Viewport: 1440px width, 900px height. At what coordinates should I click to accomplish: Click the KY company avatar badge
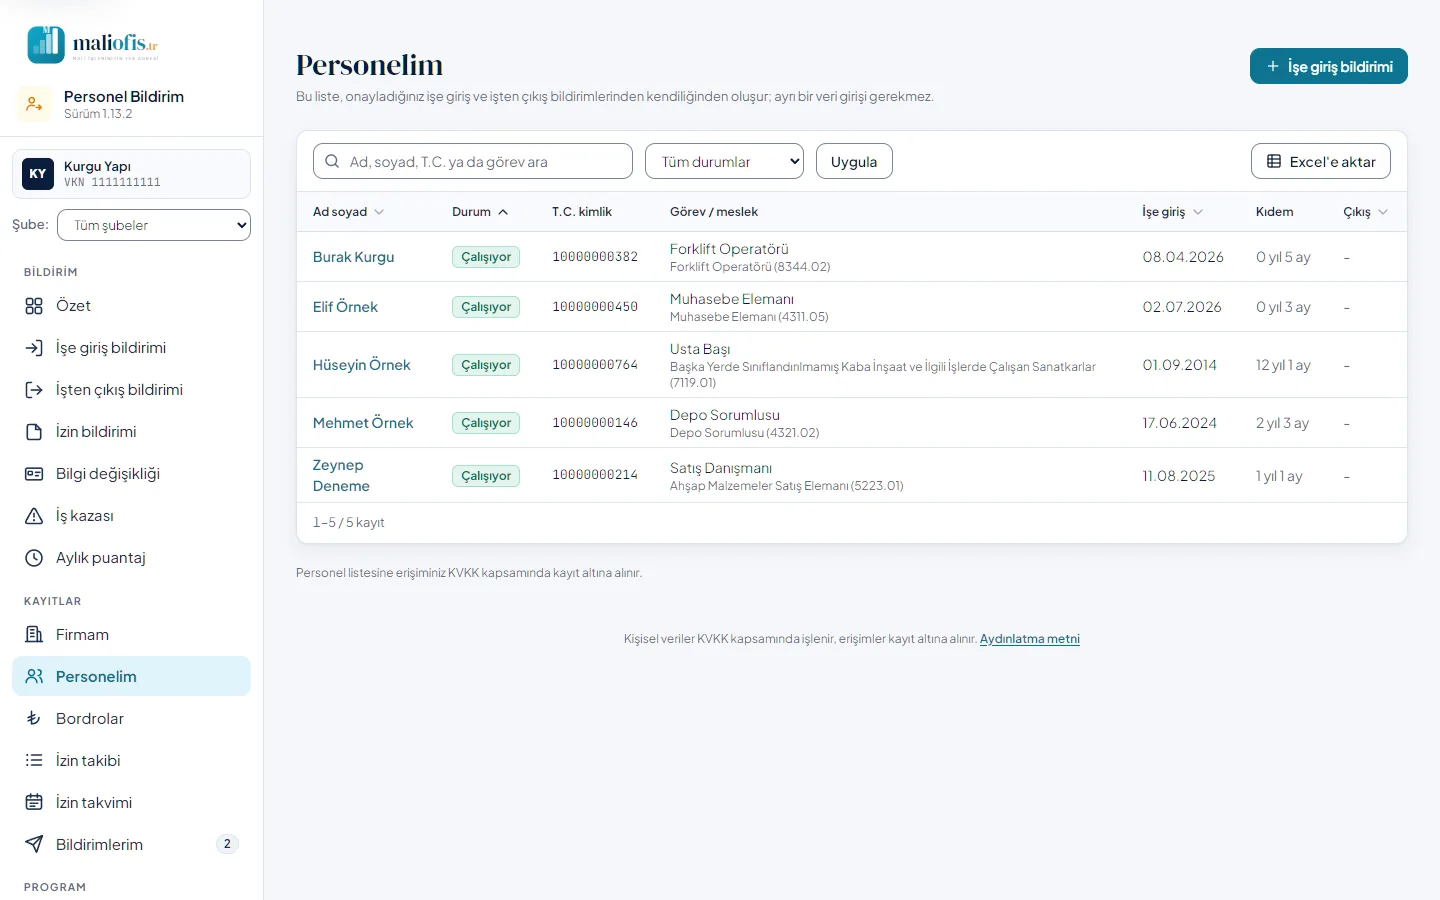click(38, 174)
